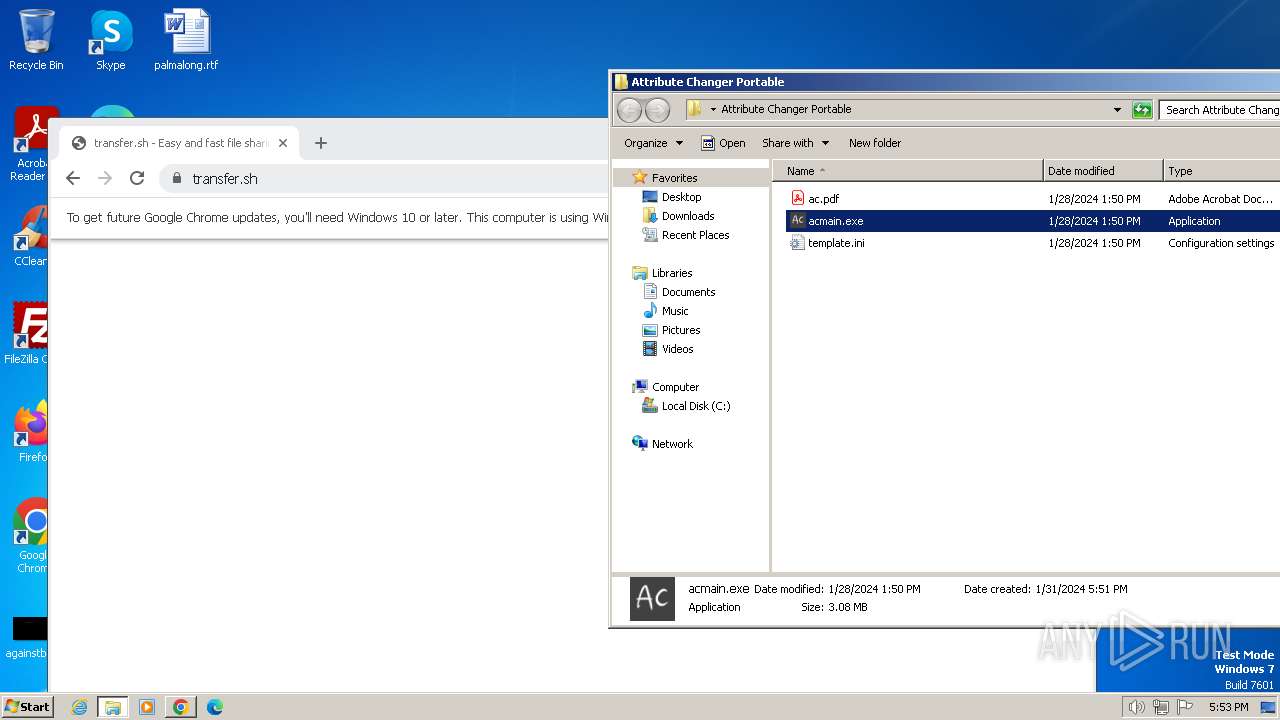Open the CCleaner desktop shortcut

pos(30,237)
